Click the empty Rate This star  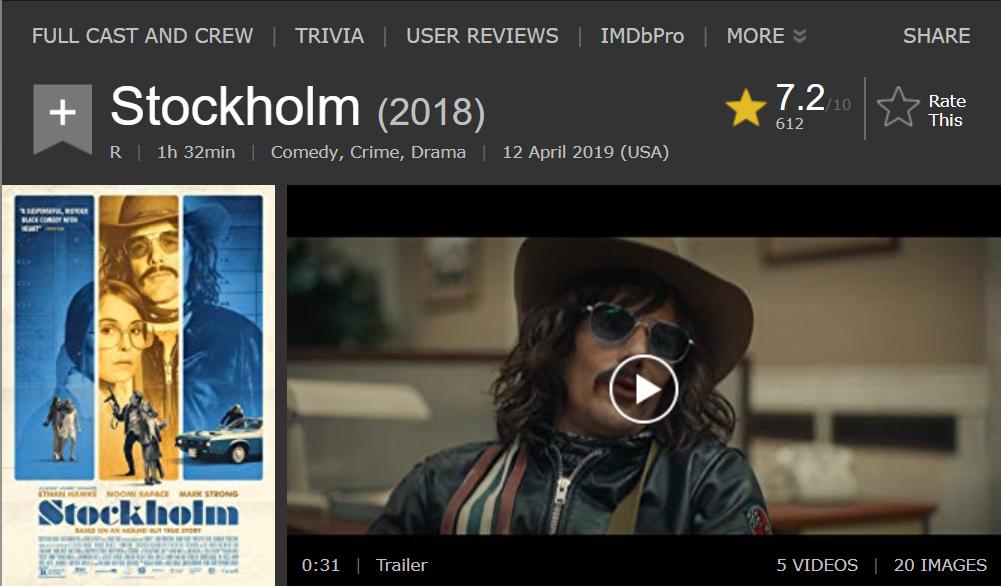tap(898, 107)
